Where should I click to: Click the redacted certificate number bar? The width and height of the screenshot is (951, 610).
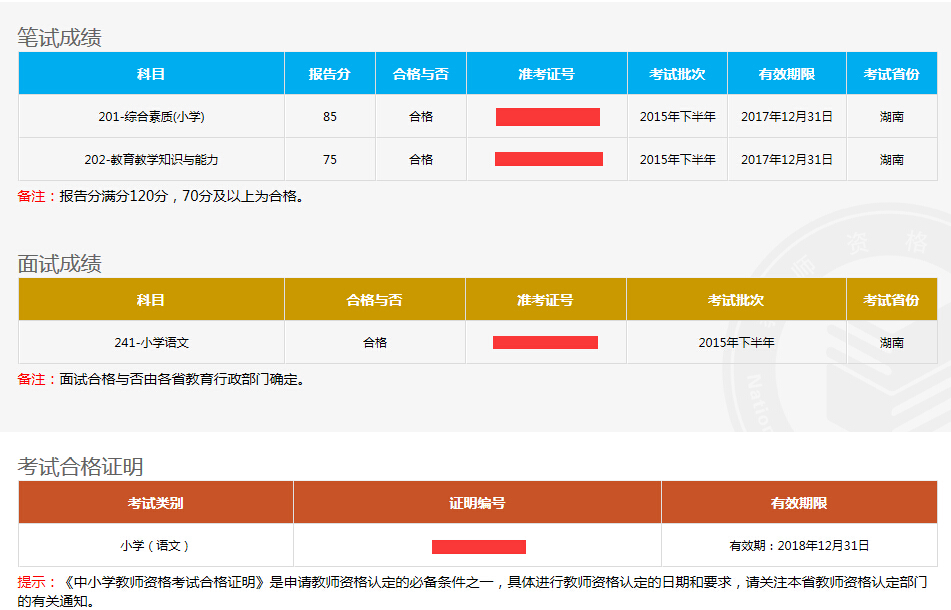[x=478, y=547]
